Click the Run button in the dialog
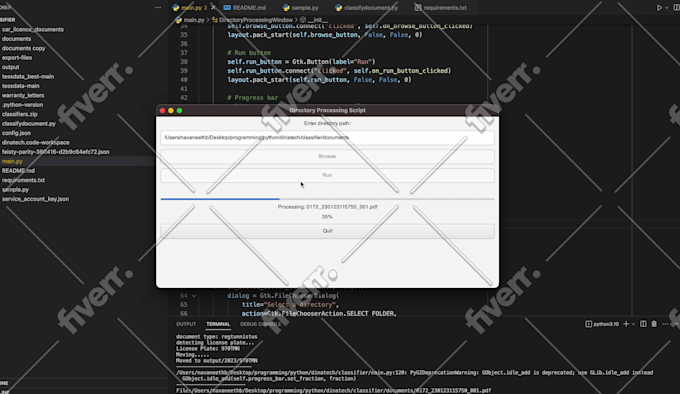The width and height of the screenshot is (680, 394). coord(327,175)
